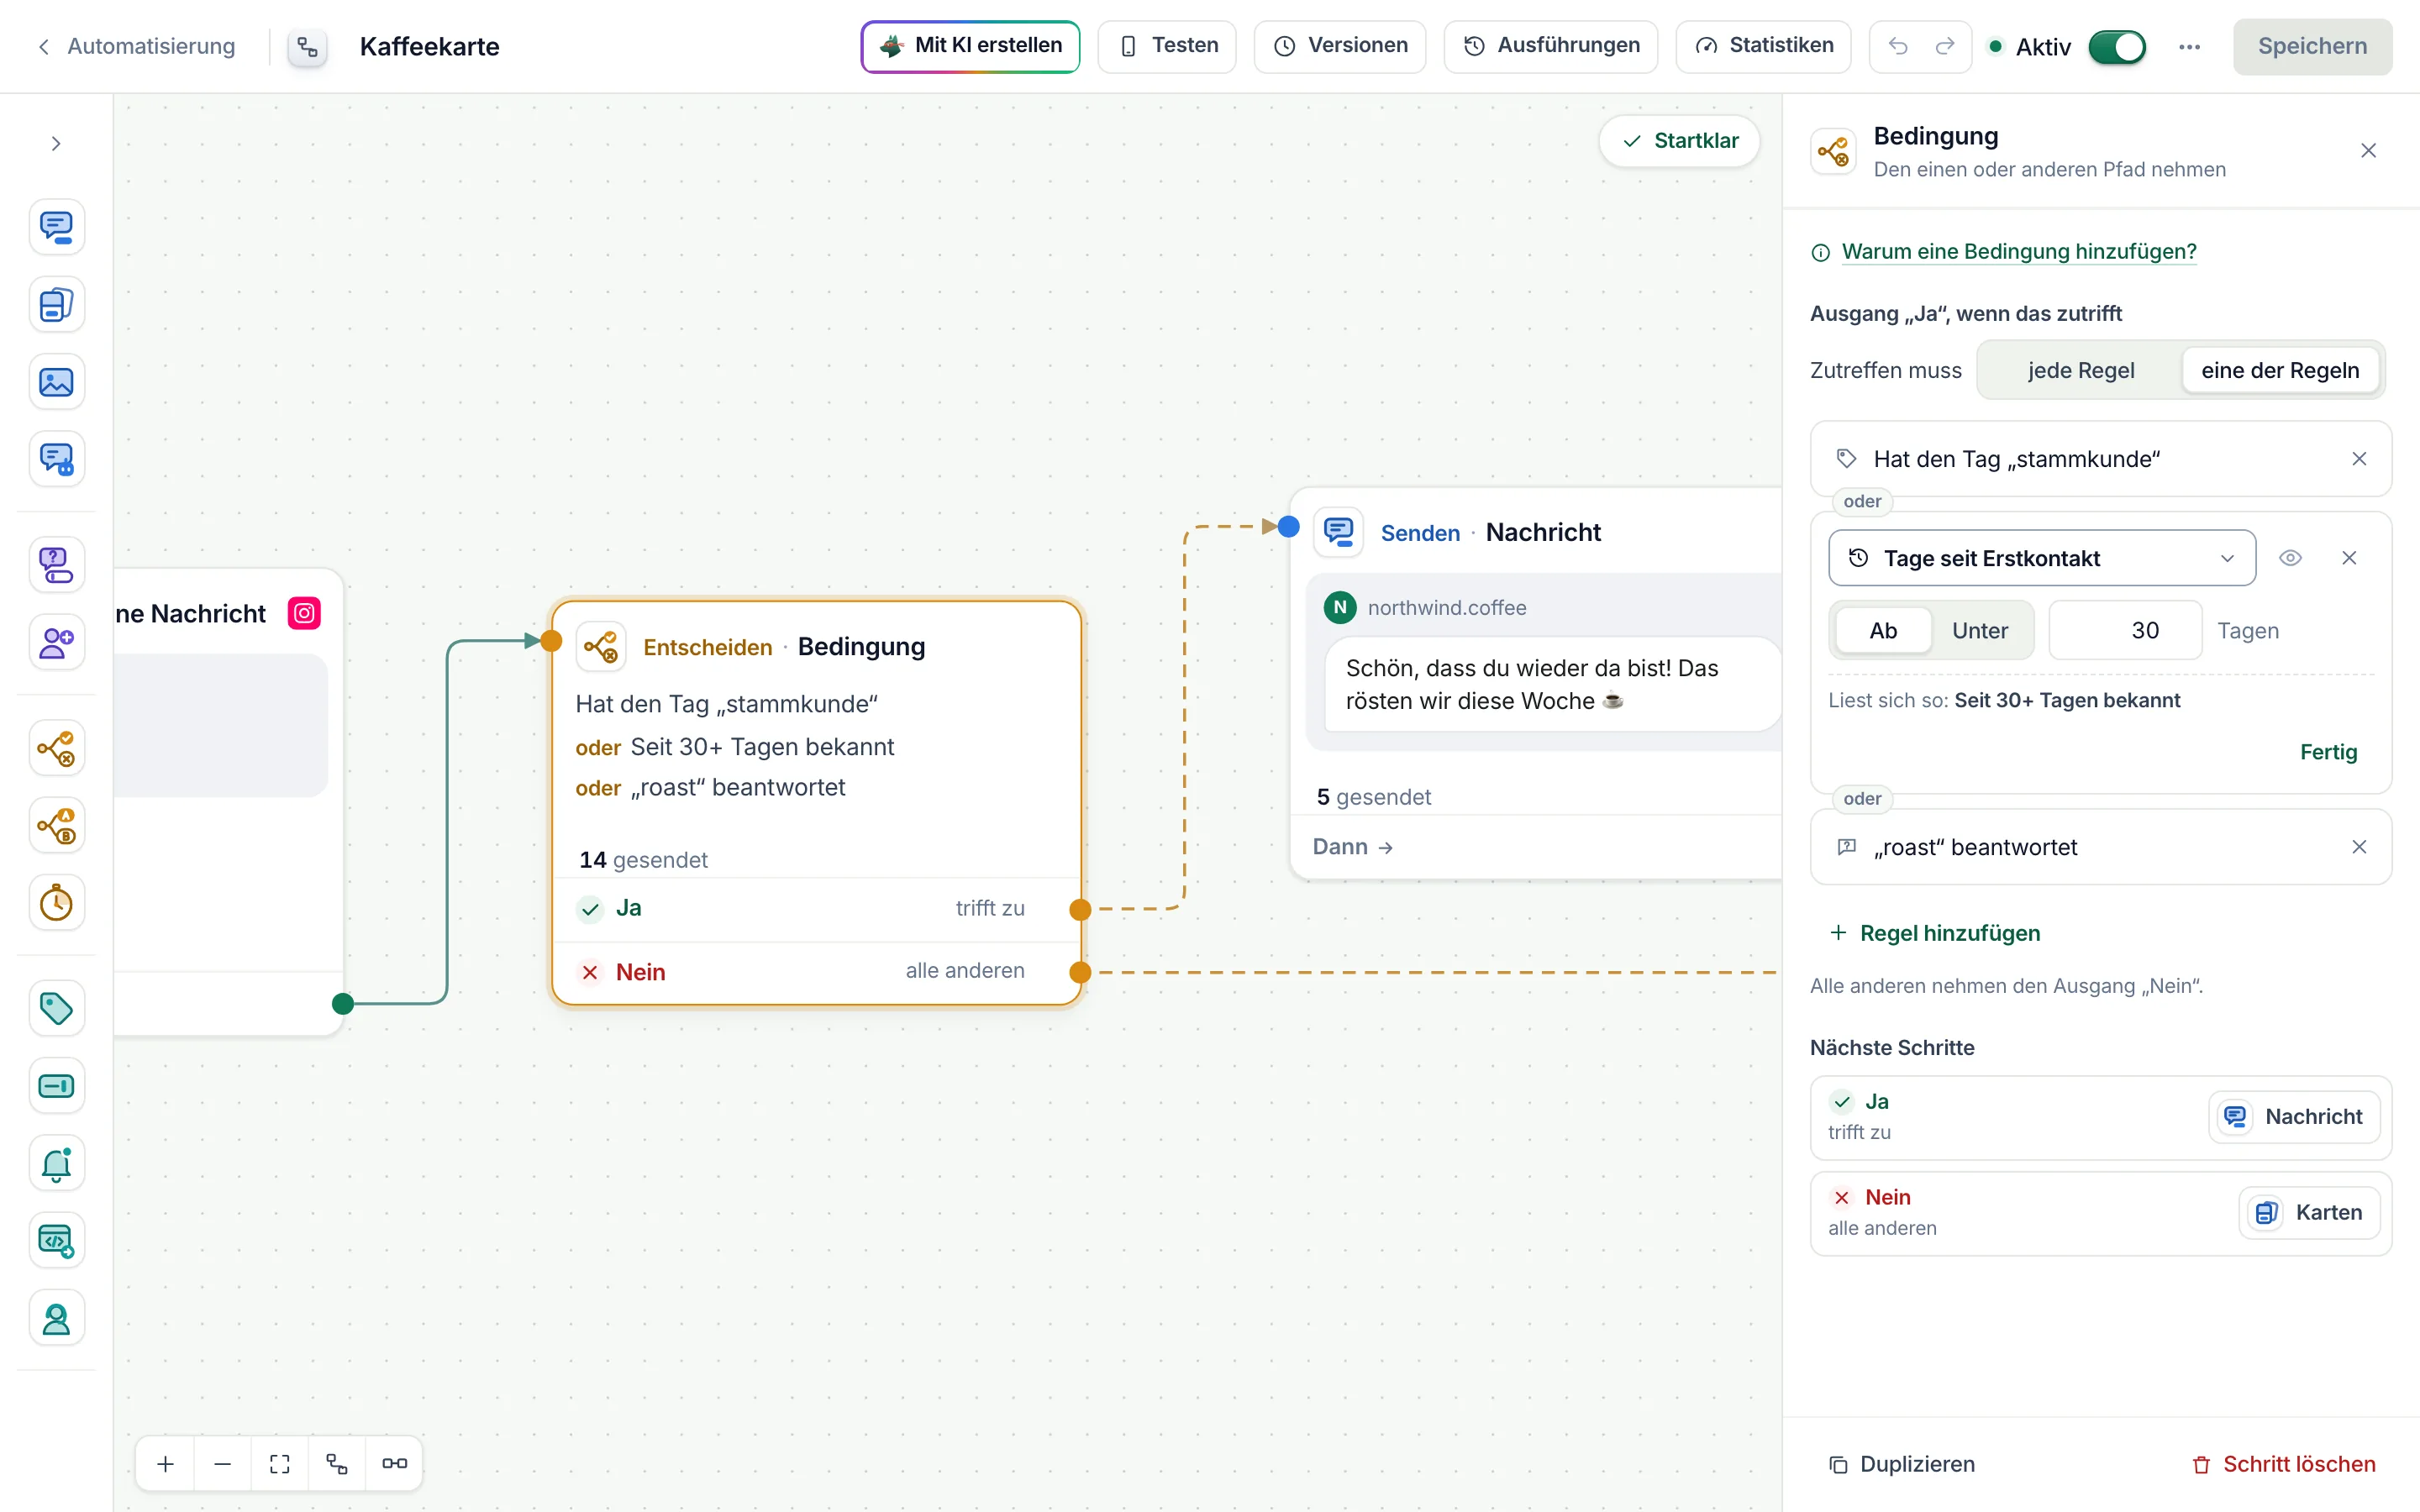Save the automation with Speichern
The height and width of the screenshot is (1512, 2420).
2312,46
